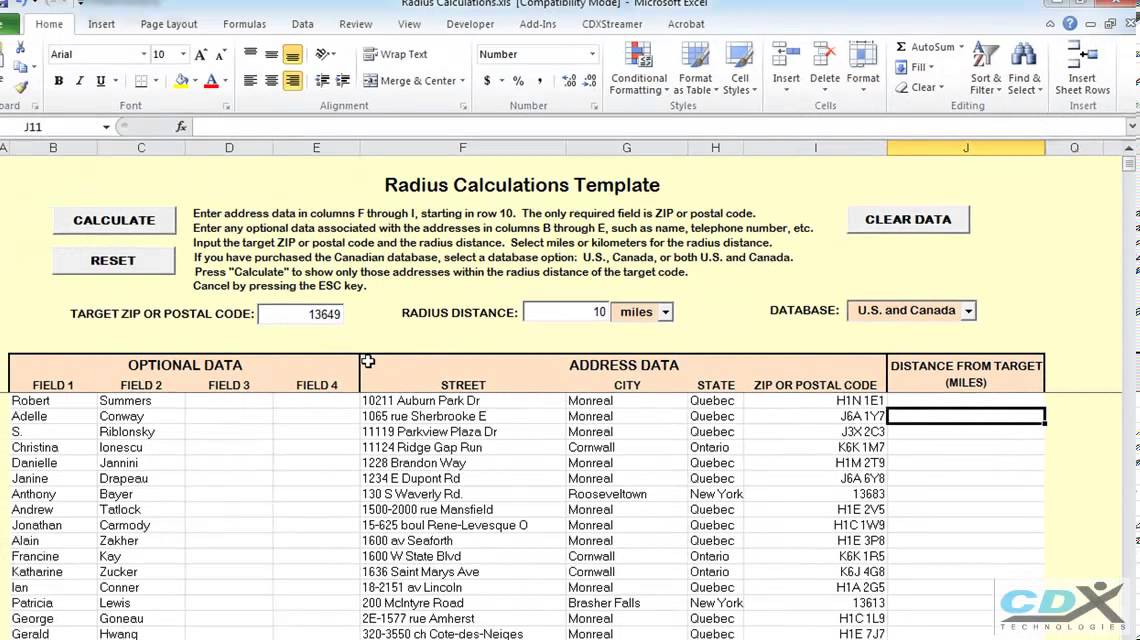Center the cell text
The image size is (1140, 640).
coord(271,81)
